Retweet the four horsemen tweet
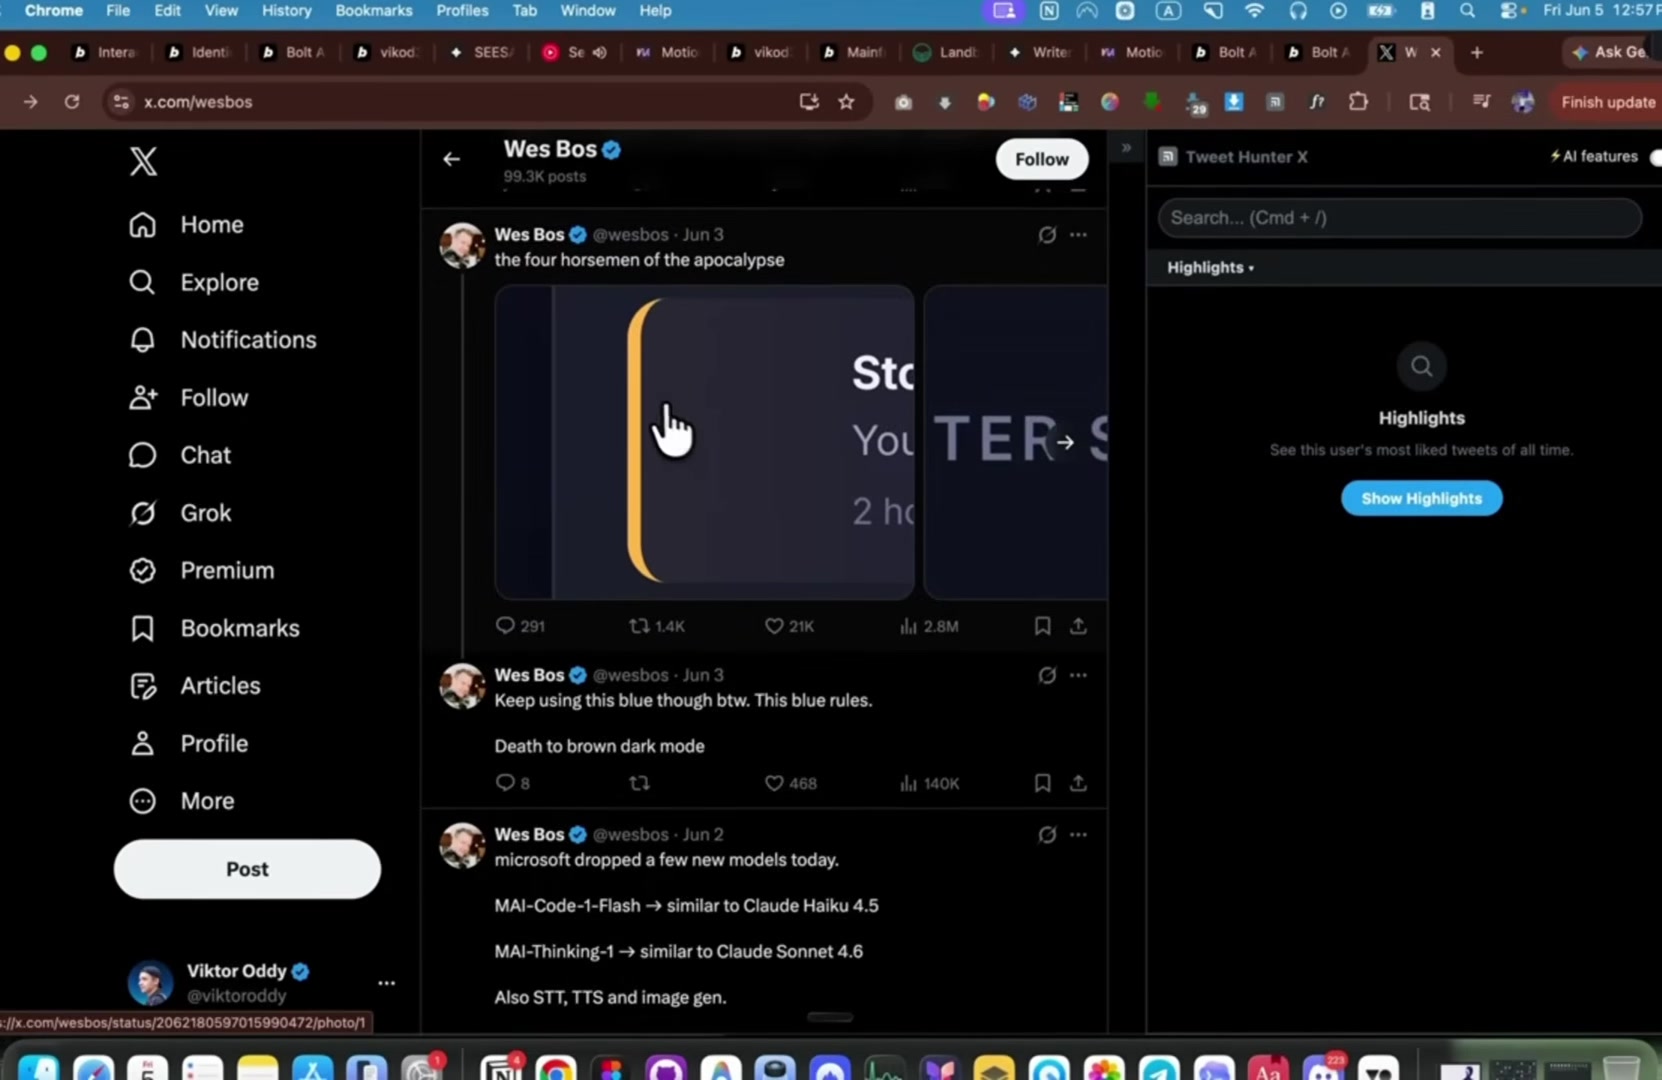The image size is (1662, 1080). click(x=656, y=626)
